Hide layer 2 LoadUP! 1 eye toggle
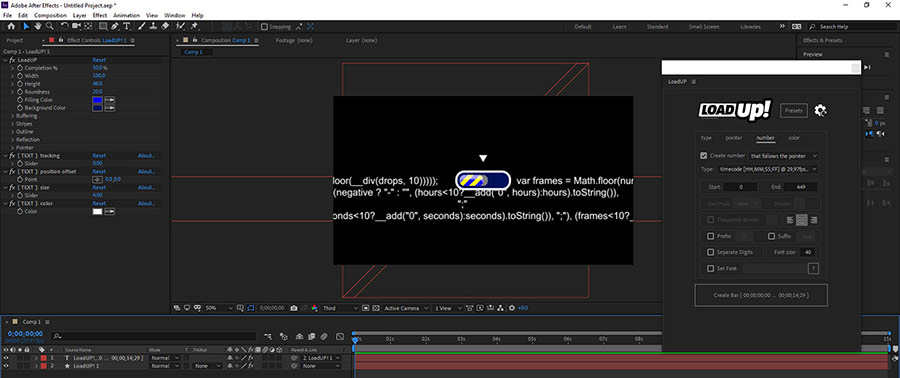Viewport: 900px width, 378px height. (6, 365)
